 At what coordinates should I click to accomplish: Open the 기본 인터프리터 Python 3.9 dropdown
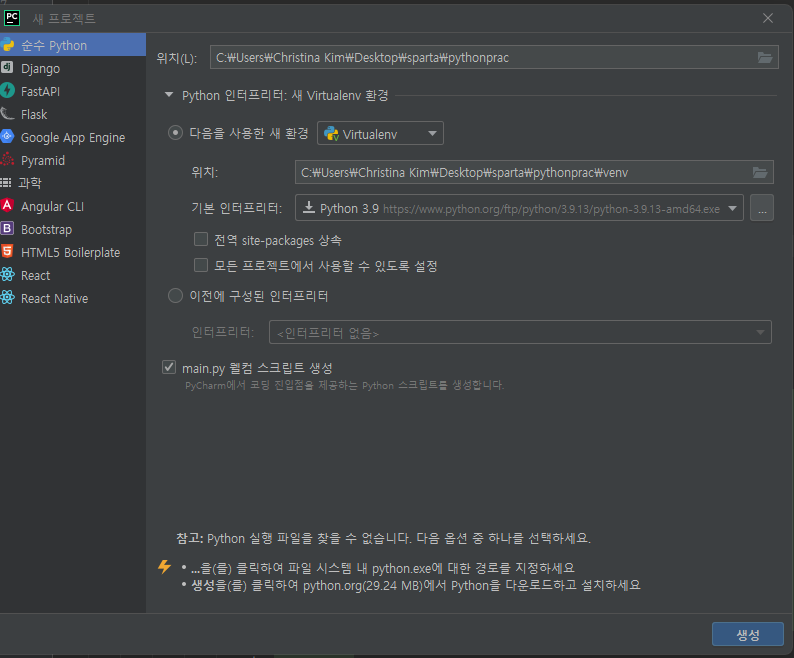519,208
